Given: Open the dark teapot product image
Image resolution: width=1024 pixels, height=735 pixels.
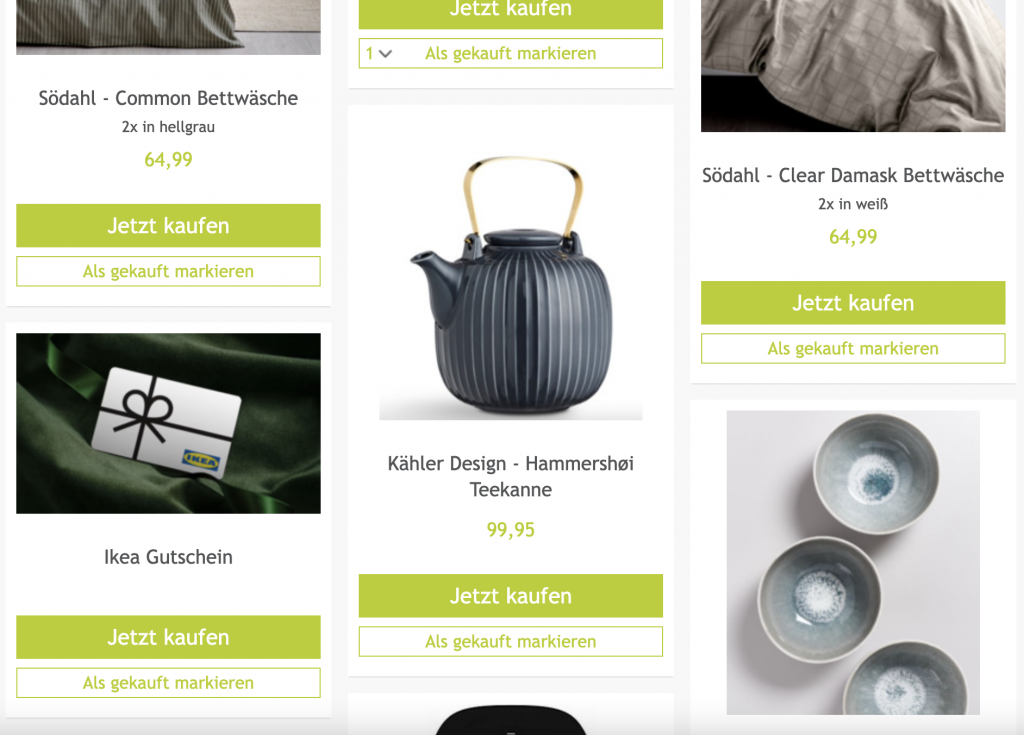Looking at the screenshot, I should [511, 287].
